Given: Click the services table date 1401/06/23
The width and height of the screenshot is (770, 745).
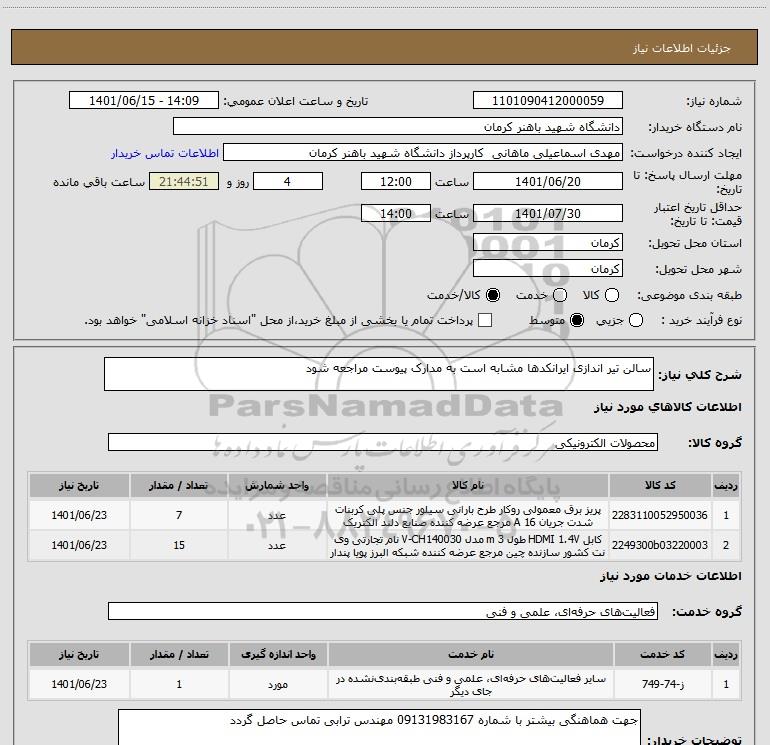Looking at the screenshot, I should pos(79,684).
